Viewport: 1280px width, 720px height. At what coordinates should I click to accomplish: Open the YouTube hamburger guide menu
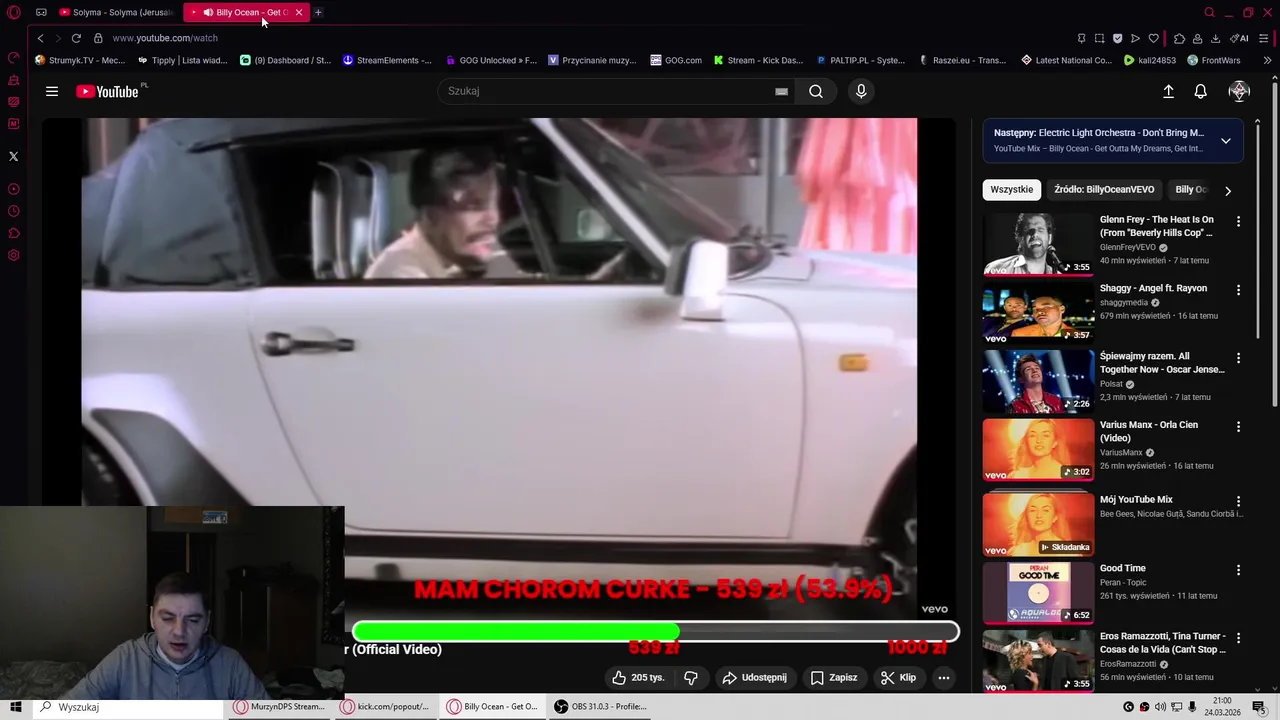click(x=52, y=91)
